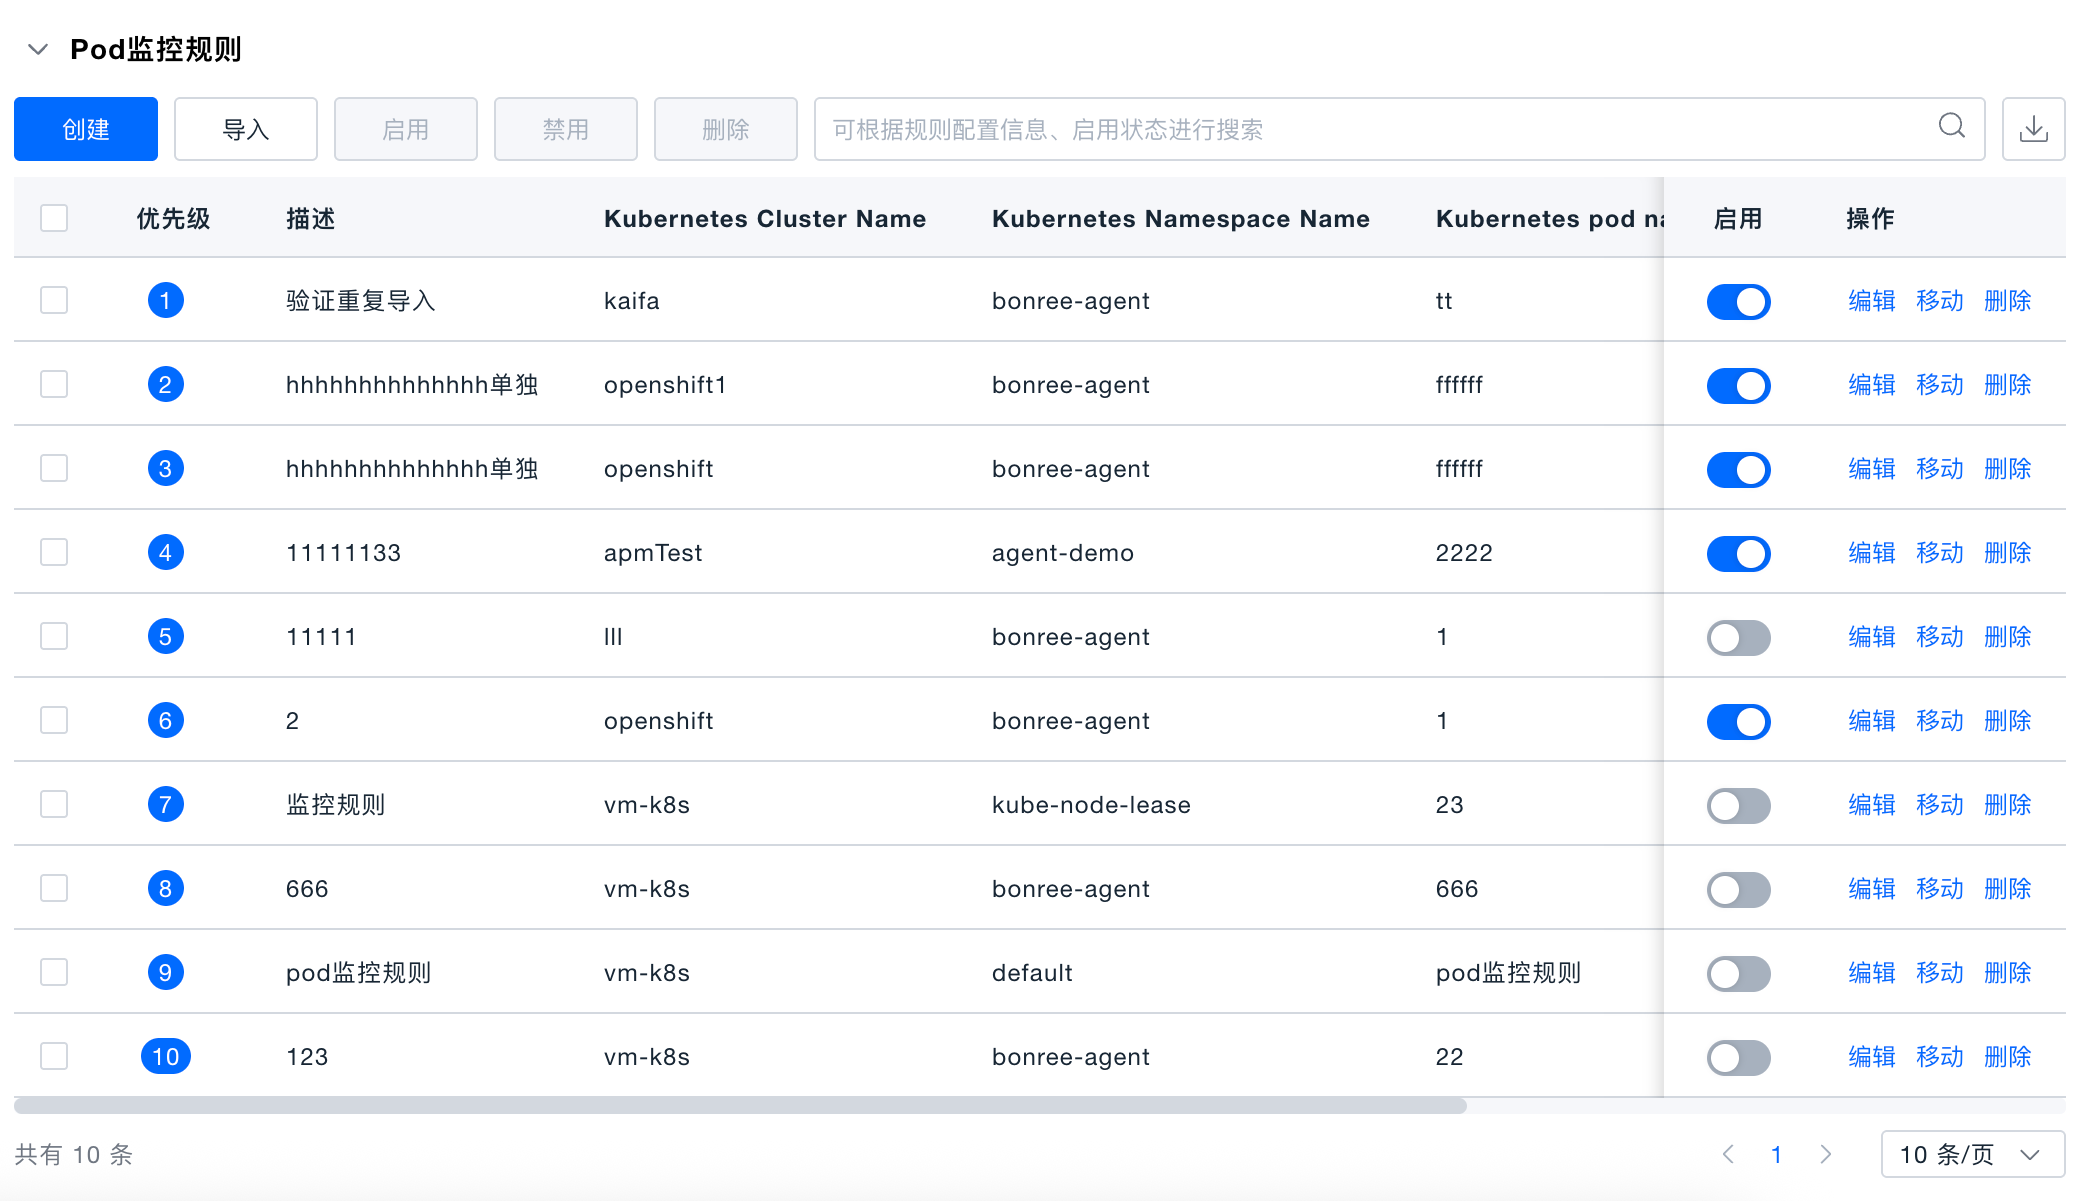
Task: Select checkbox for priority 5 row
Action: click(54, 636)
